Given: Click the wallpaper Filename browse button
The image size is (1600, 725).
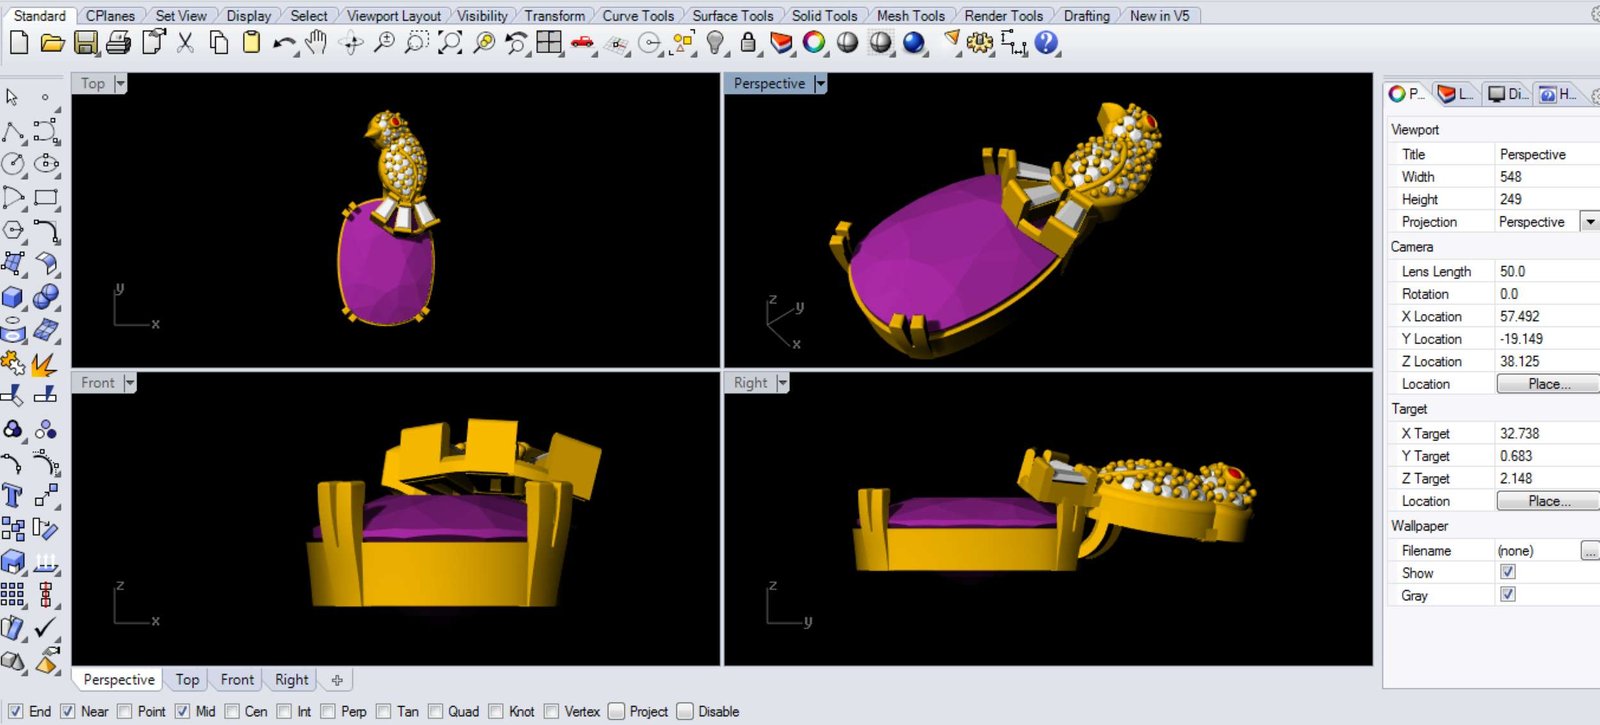Looking at the screenshot, I should point(1589,551).
